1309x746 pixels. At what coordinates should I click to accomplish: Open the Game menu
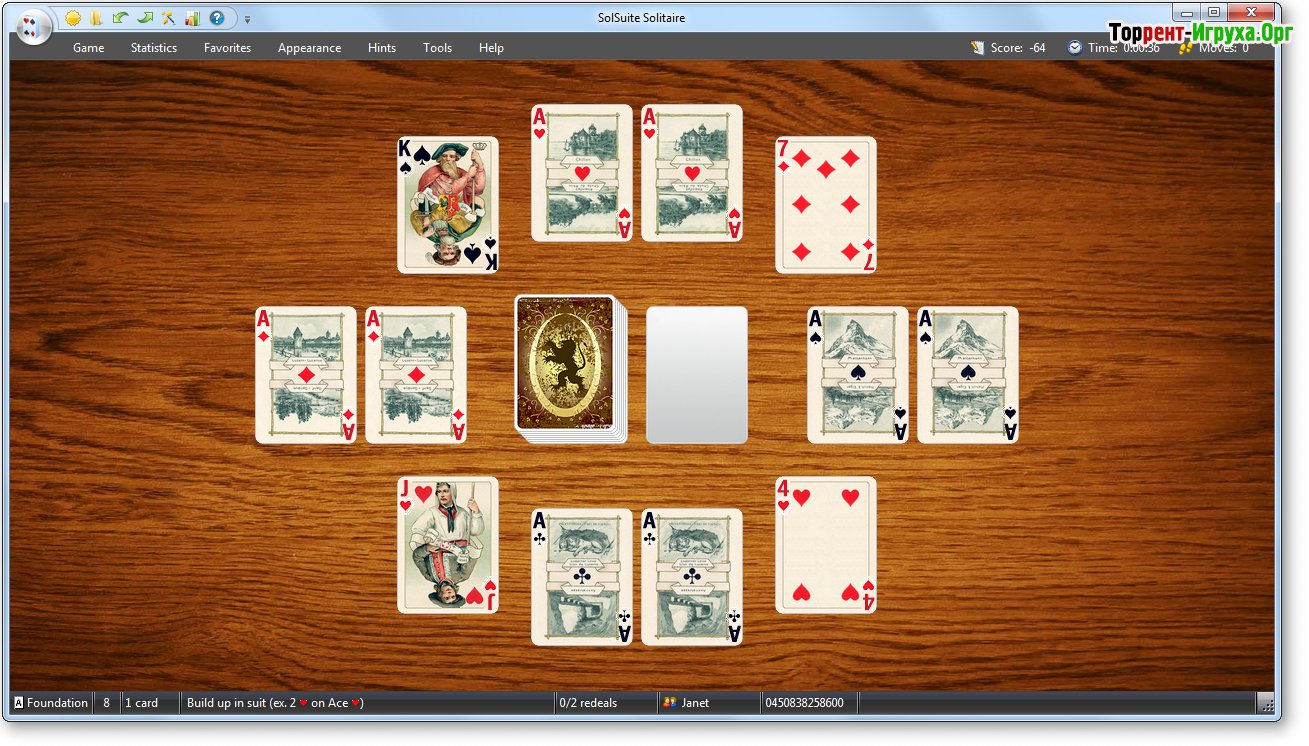coord(88,48)
